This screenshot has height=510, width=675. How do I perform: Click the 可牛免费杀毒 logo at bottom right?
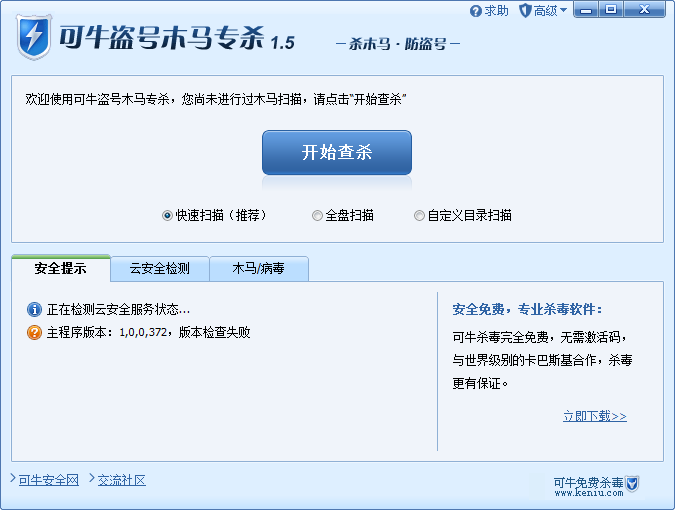pos(597,486)
